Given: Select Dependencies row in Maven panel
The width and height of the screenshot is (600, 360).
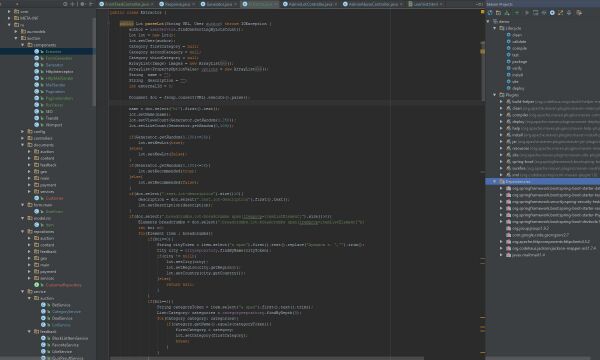Looking at the screenshot, I should tap(543, 181).
